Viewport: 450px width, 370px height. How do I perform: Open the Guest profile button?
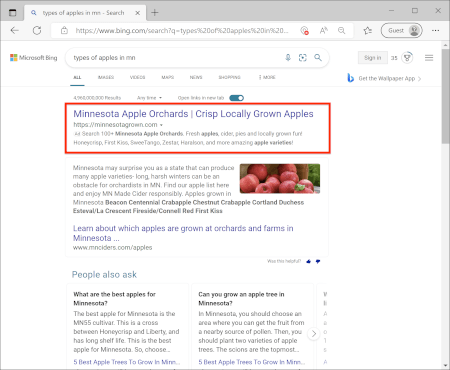point(402,30)
